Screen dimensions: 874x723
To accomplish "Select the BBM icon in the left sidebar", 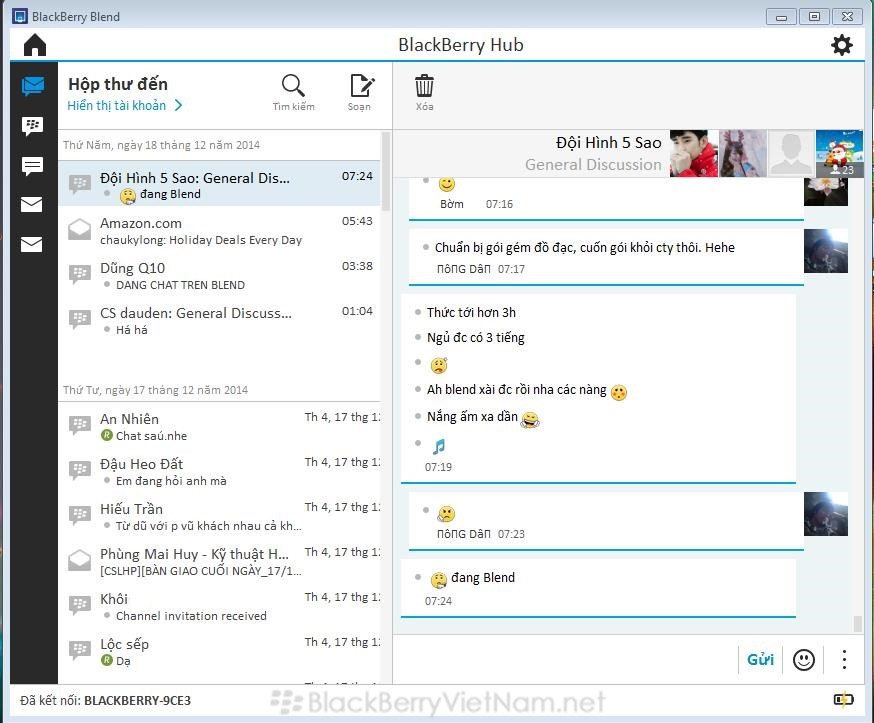I will coord(32,126).
